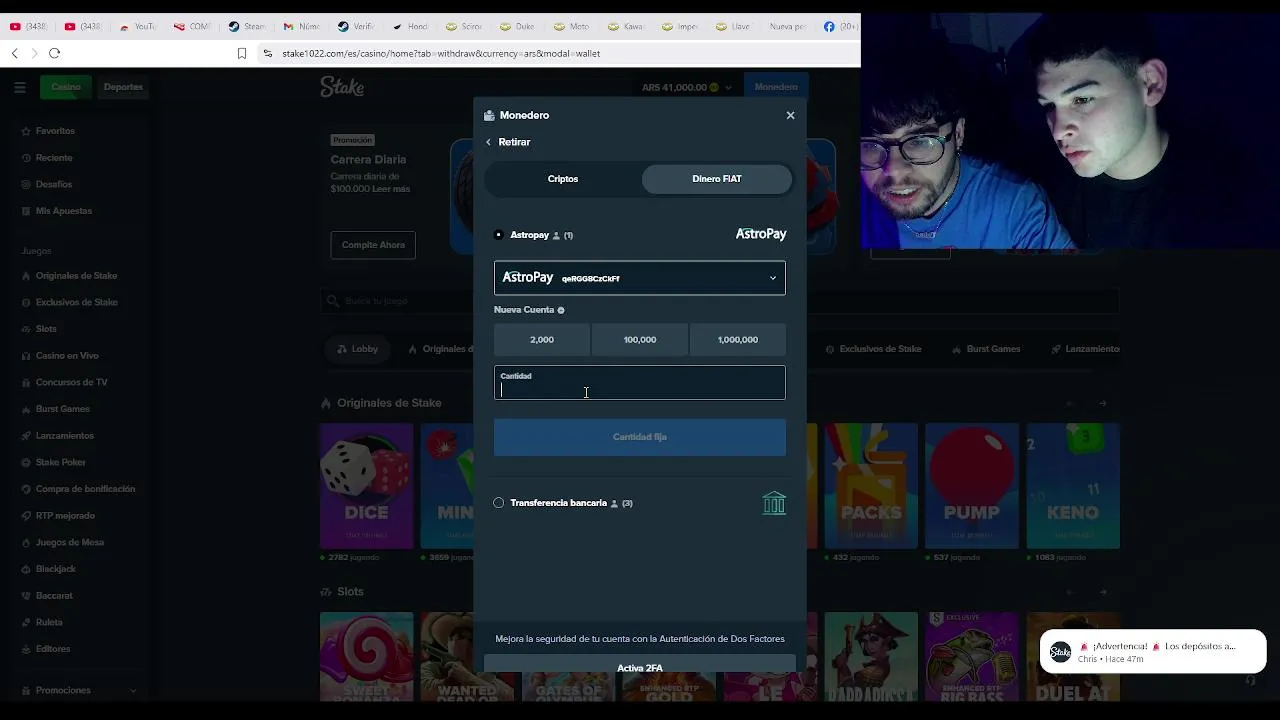The height and width of the screenshot is (720, 1280).
Task: Advance the Originales de Stake carousel right arrow
Action: point(1103,403)
